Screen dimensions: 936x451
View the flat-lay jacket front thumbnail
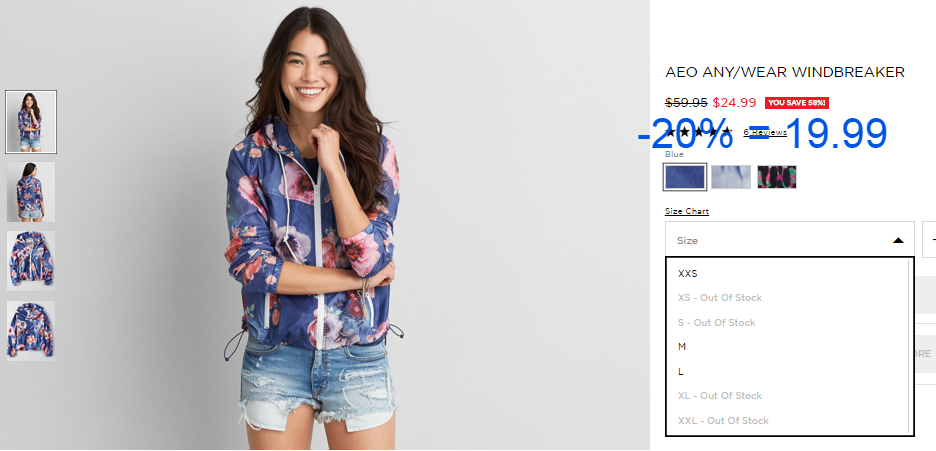(31, 261)
